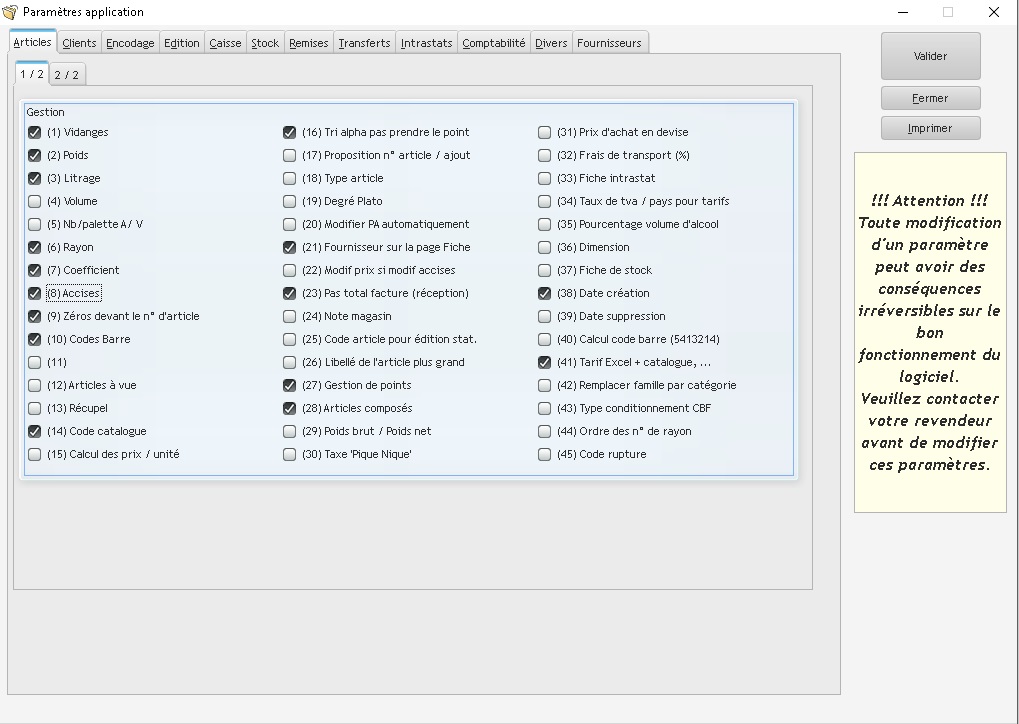Go to the Caisse tab
This screenshot has width=1019, height=724.
pos(225,43)
